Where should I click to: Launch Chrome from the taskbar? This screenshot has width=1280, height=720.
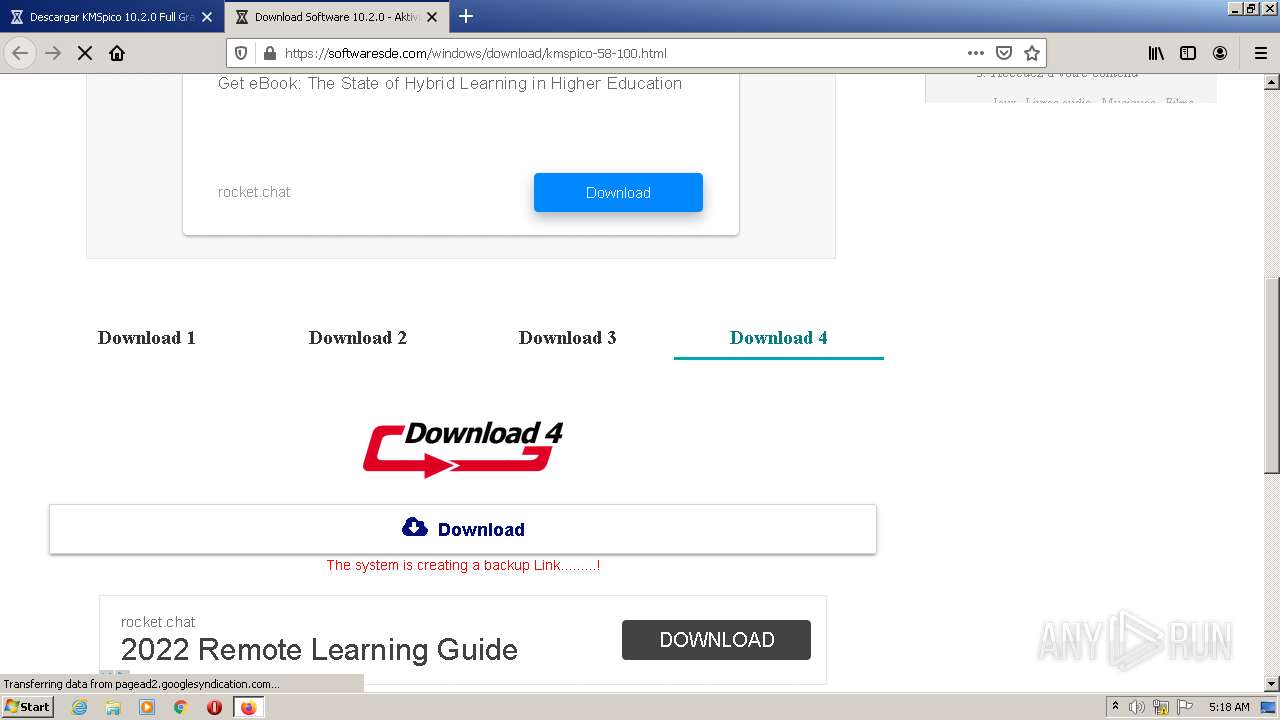tap(181, 707)
